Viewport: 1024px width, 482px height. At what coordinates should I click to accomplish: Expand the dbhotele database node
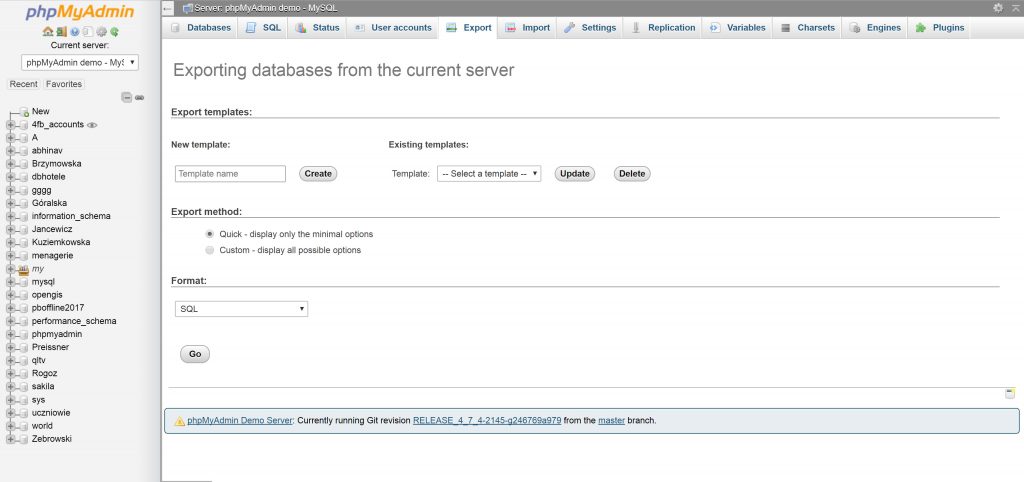(x=10, y=177)
